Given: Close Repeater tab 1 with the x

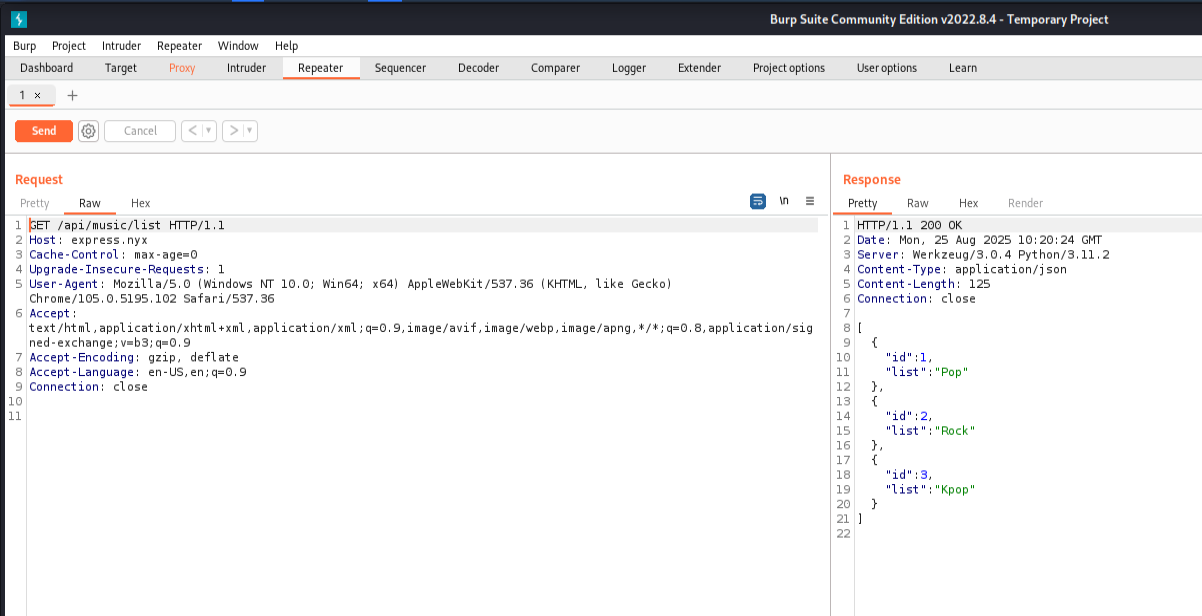Looking at the screenshot, I should (x=38, y=95).
